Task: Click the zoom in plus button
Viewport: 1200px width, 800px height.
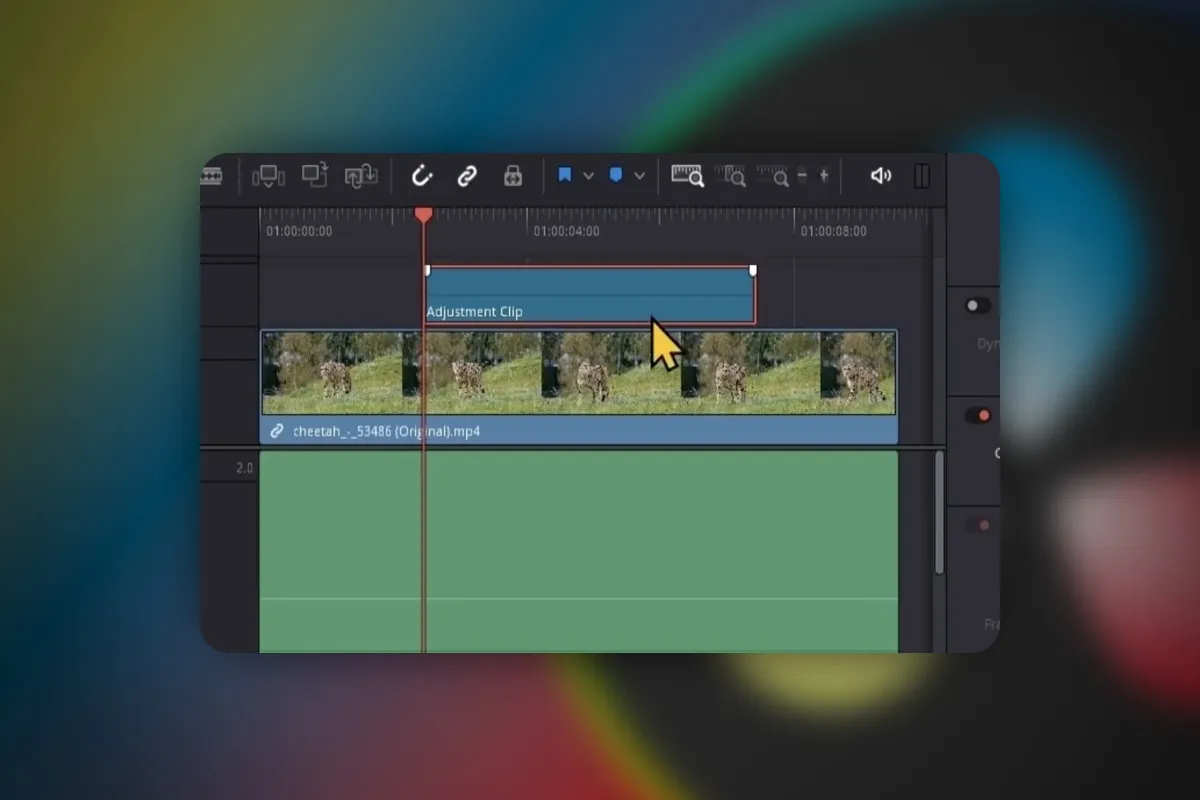Action: (x=824, y=176)
